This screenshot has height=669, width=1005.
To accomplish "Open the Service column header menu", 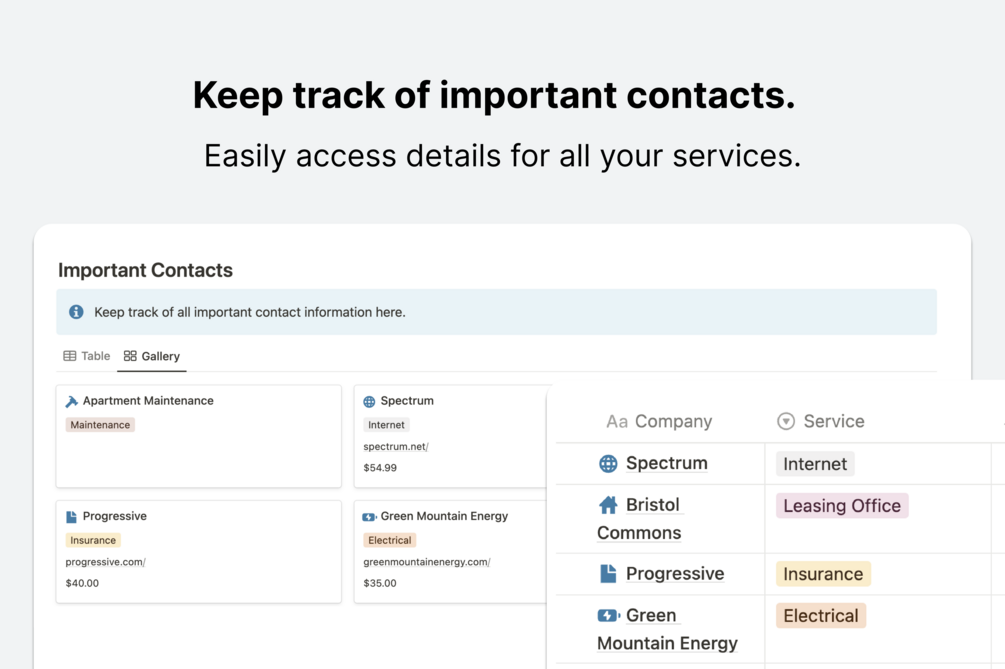I will [821, 421].
